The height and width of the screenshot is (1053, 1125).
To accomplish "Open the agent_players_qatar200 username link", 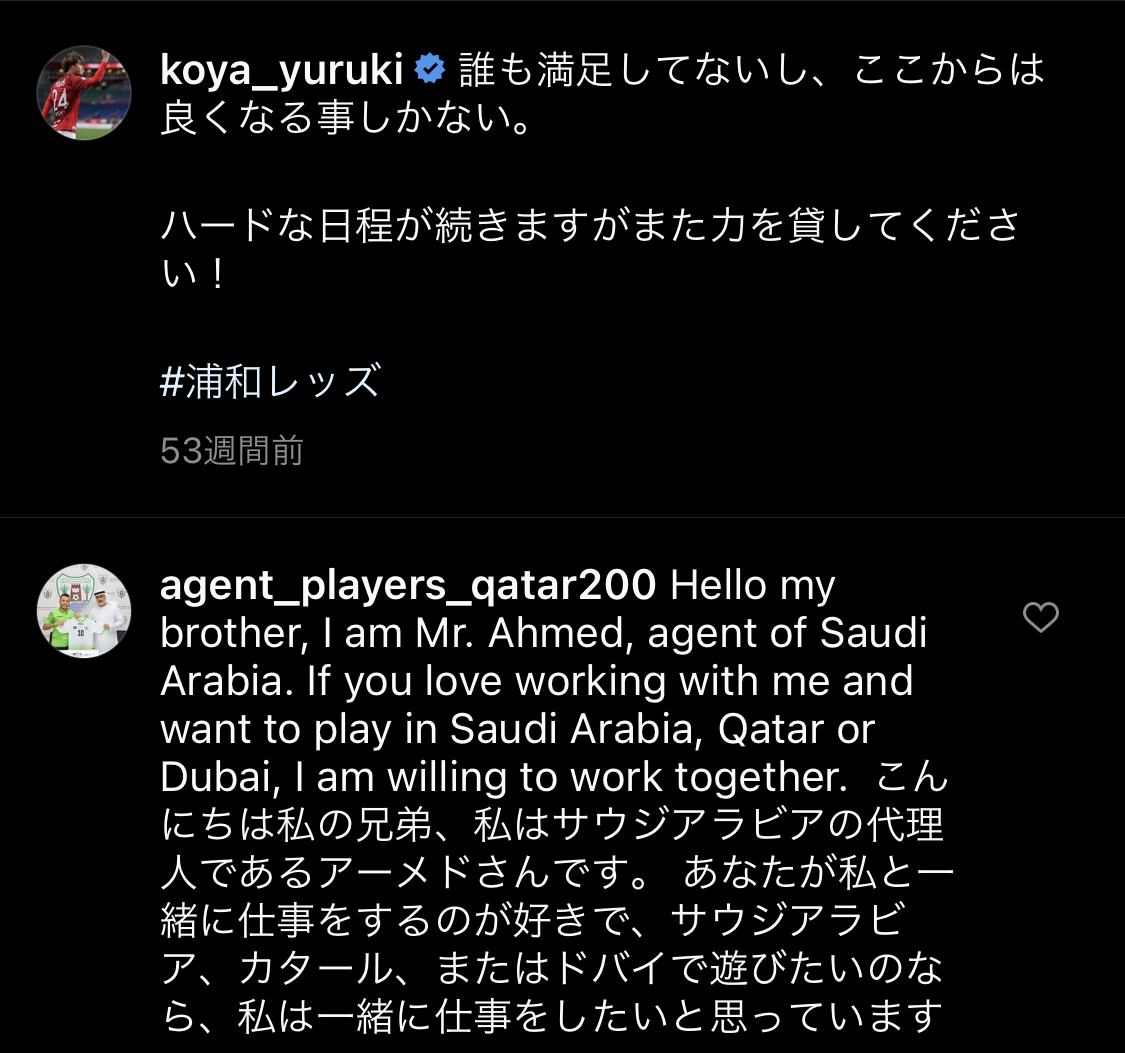I will 408,585.
